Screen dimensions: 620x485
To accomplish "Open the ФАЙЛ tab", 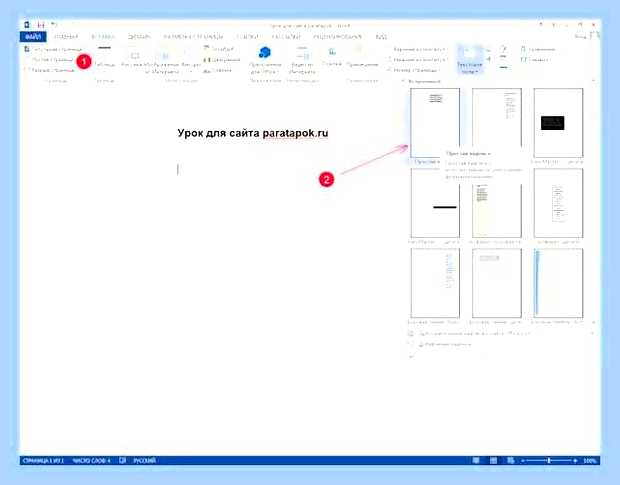I will point(33,37).
